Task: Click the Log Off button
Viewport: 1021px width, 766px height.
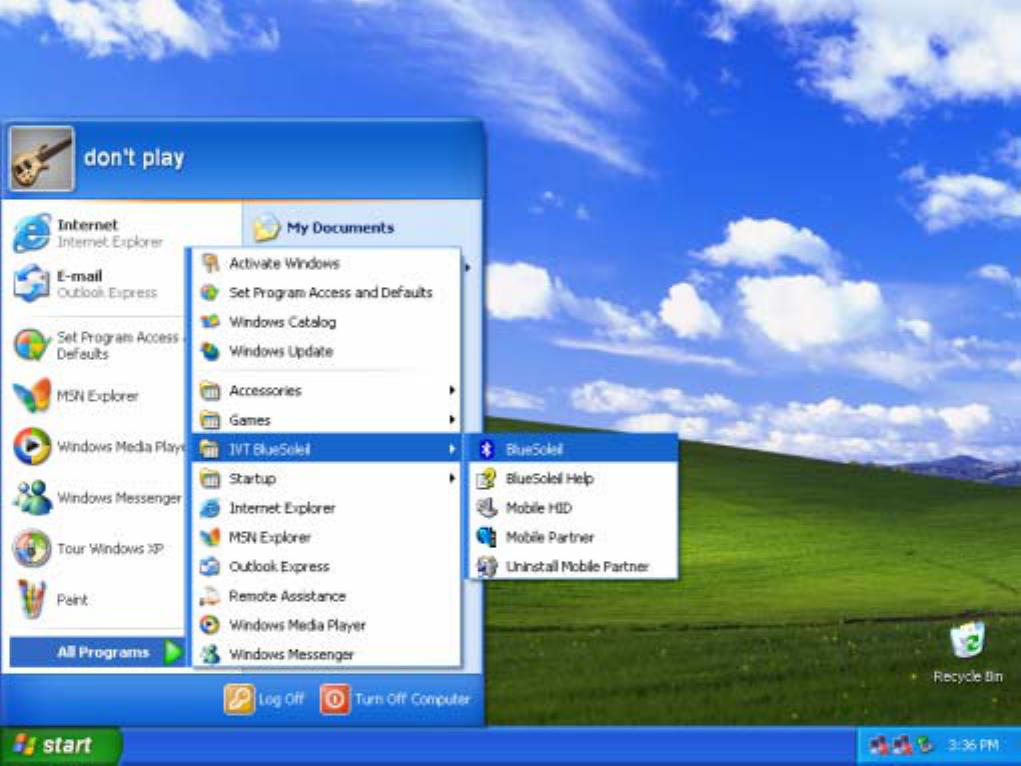Action: pos(264,700)
